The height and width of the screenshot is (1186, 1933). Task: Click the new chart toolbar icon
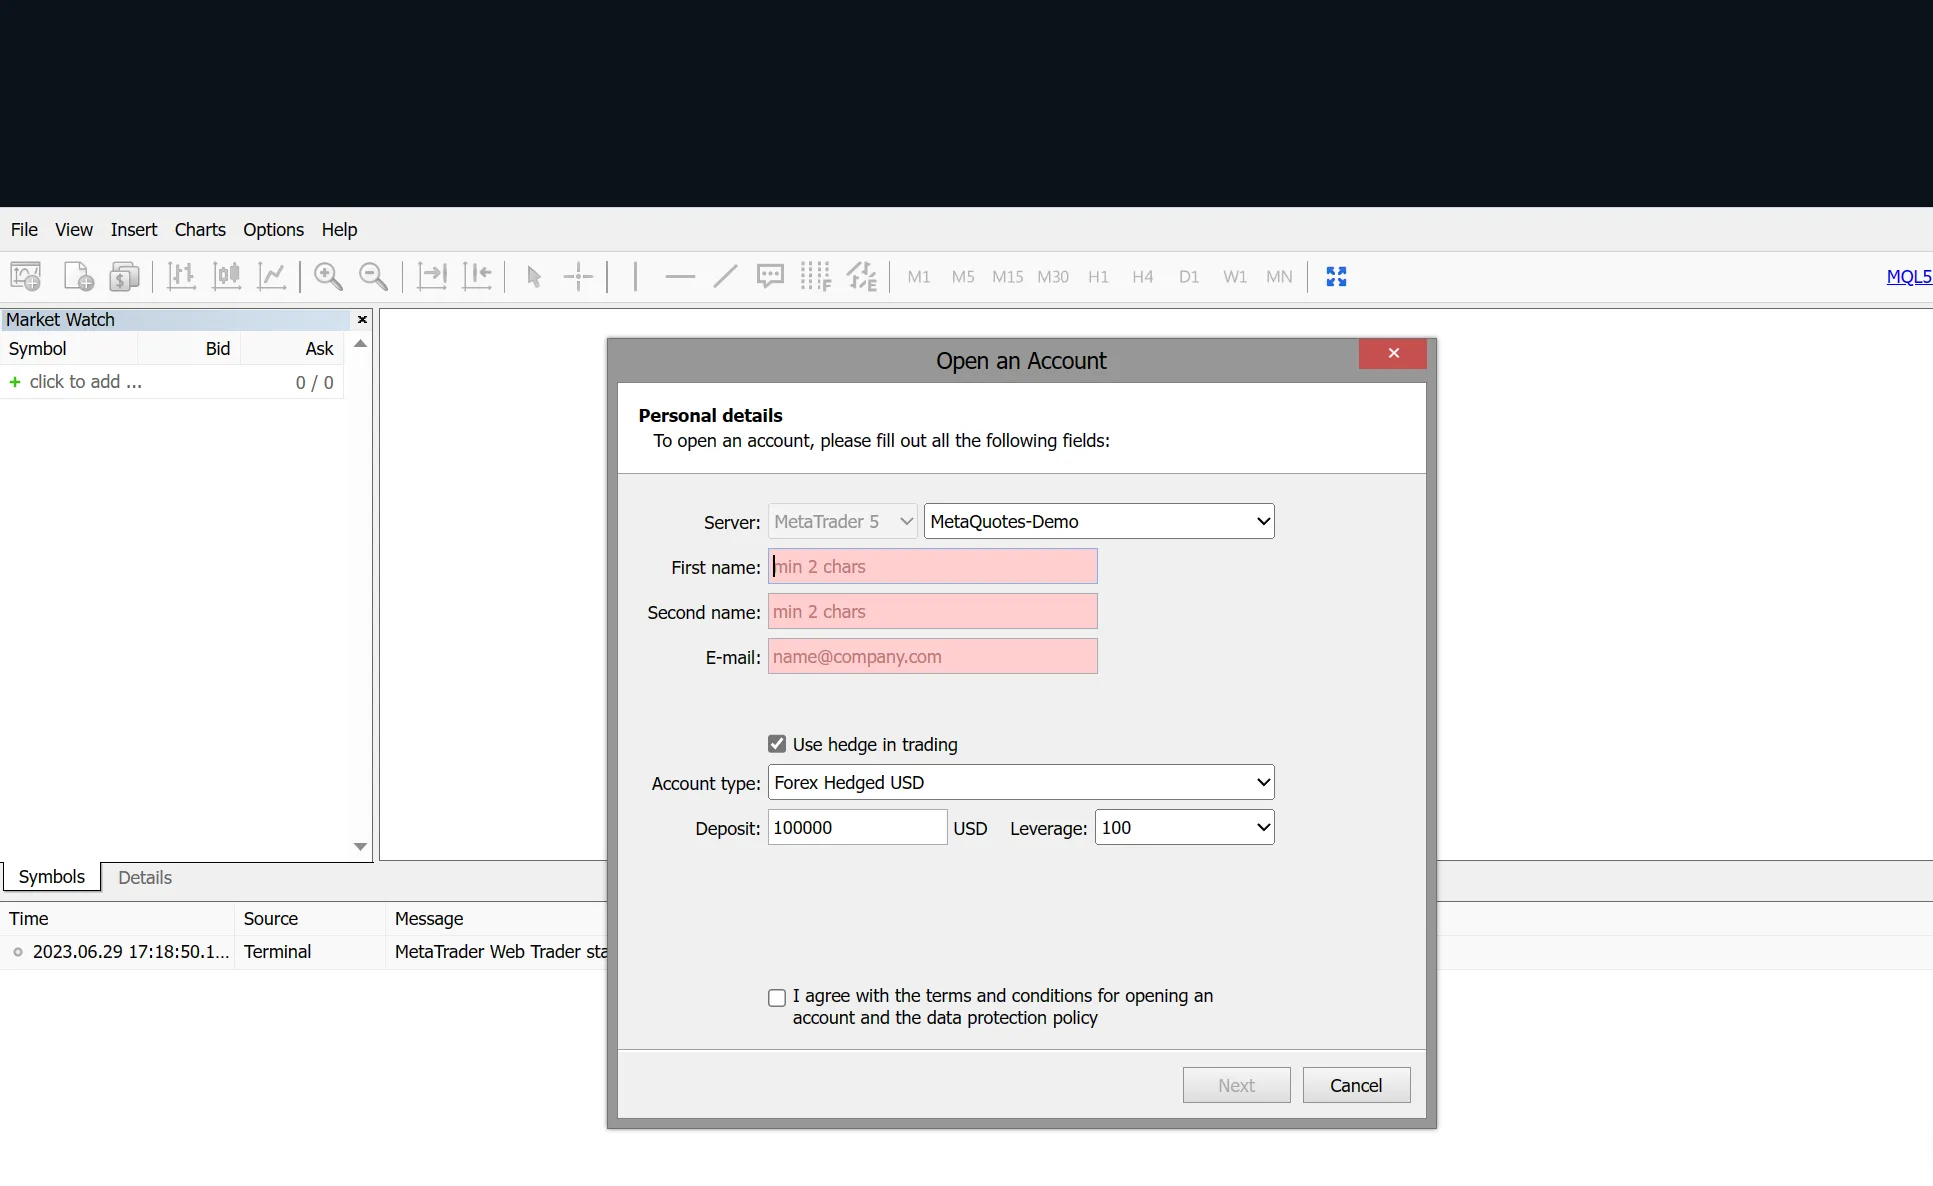[26, 276]
